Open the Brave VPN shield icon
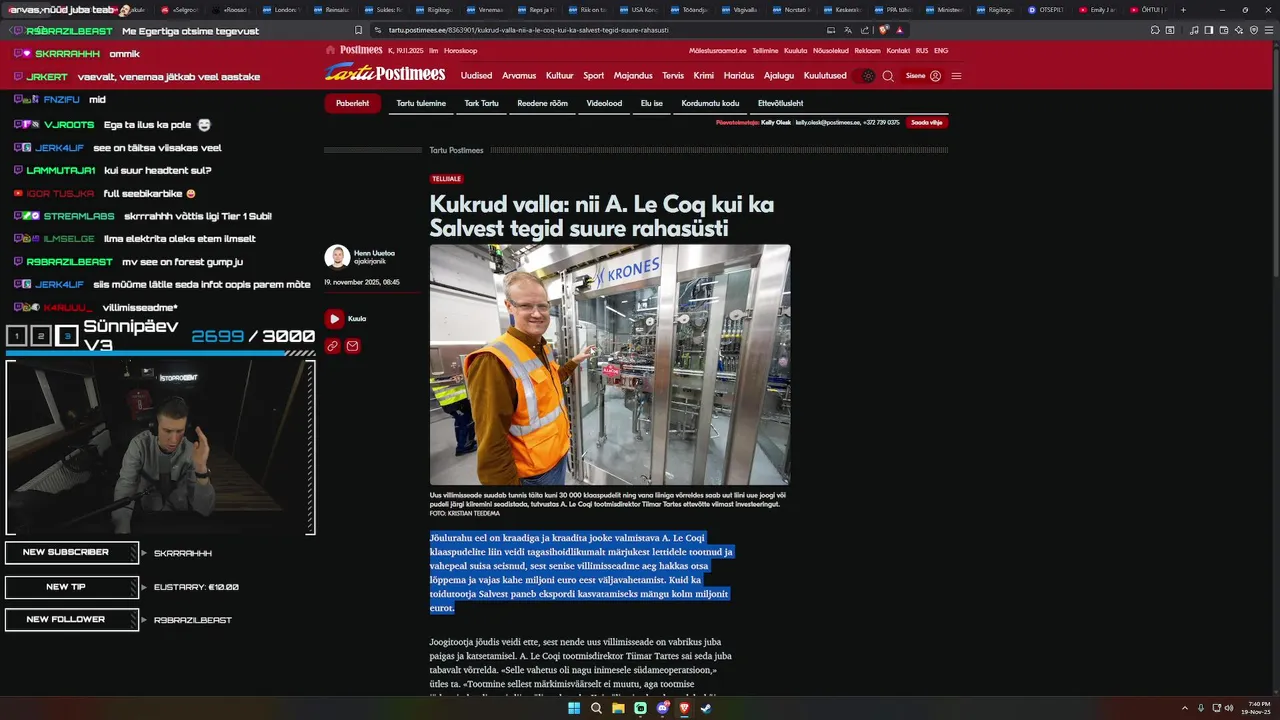 click(1253, 30)
